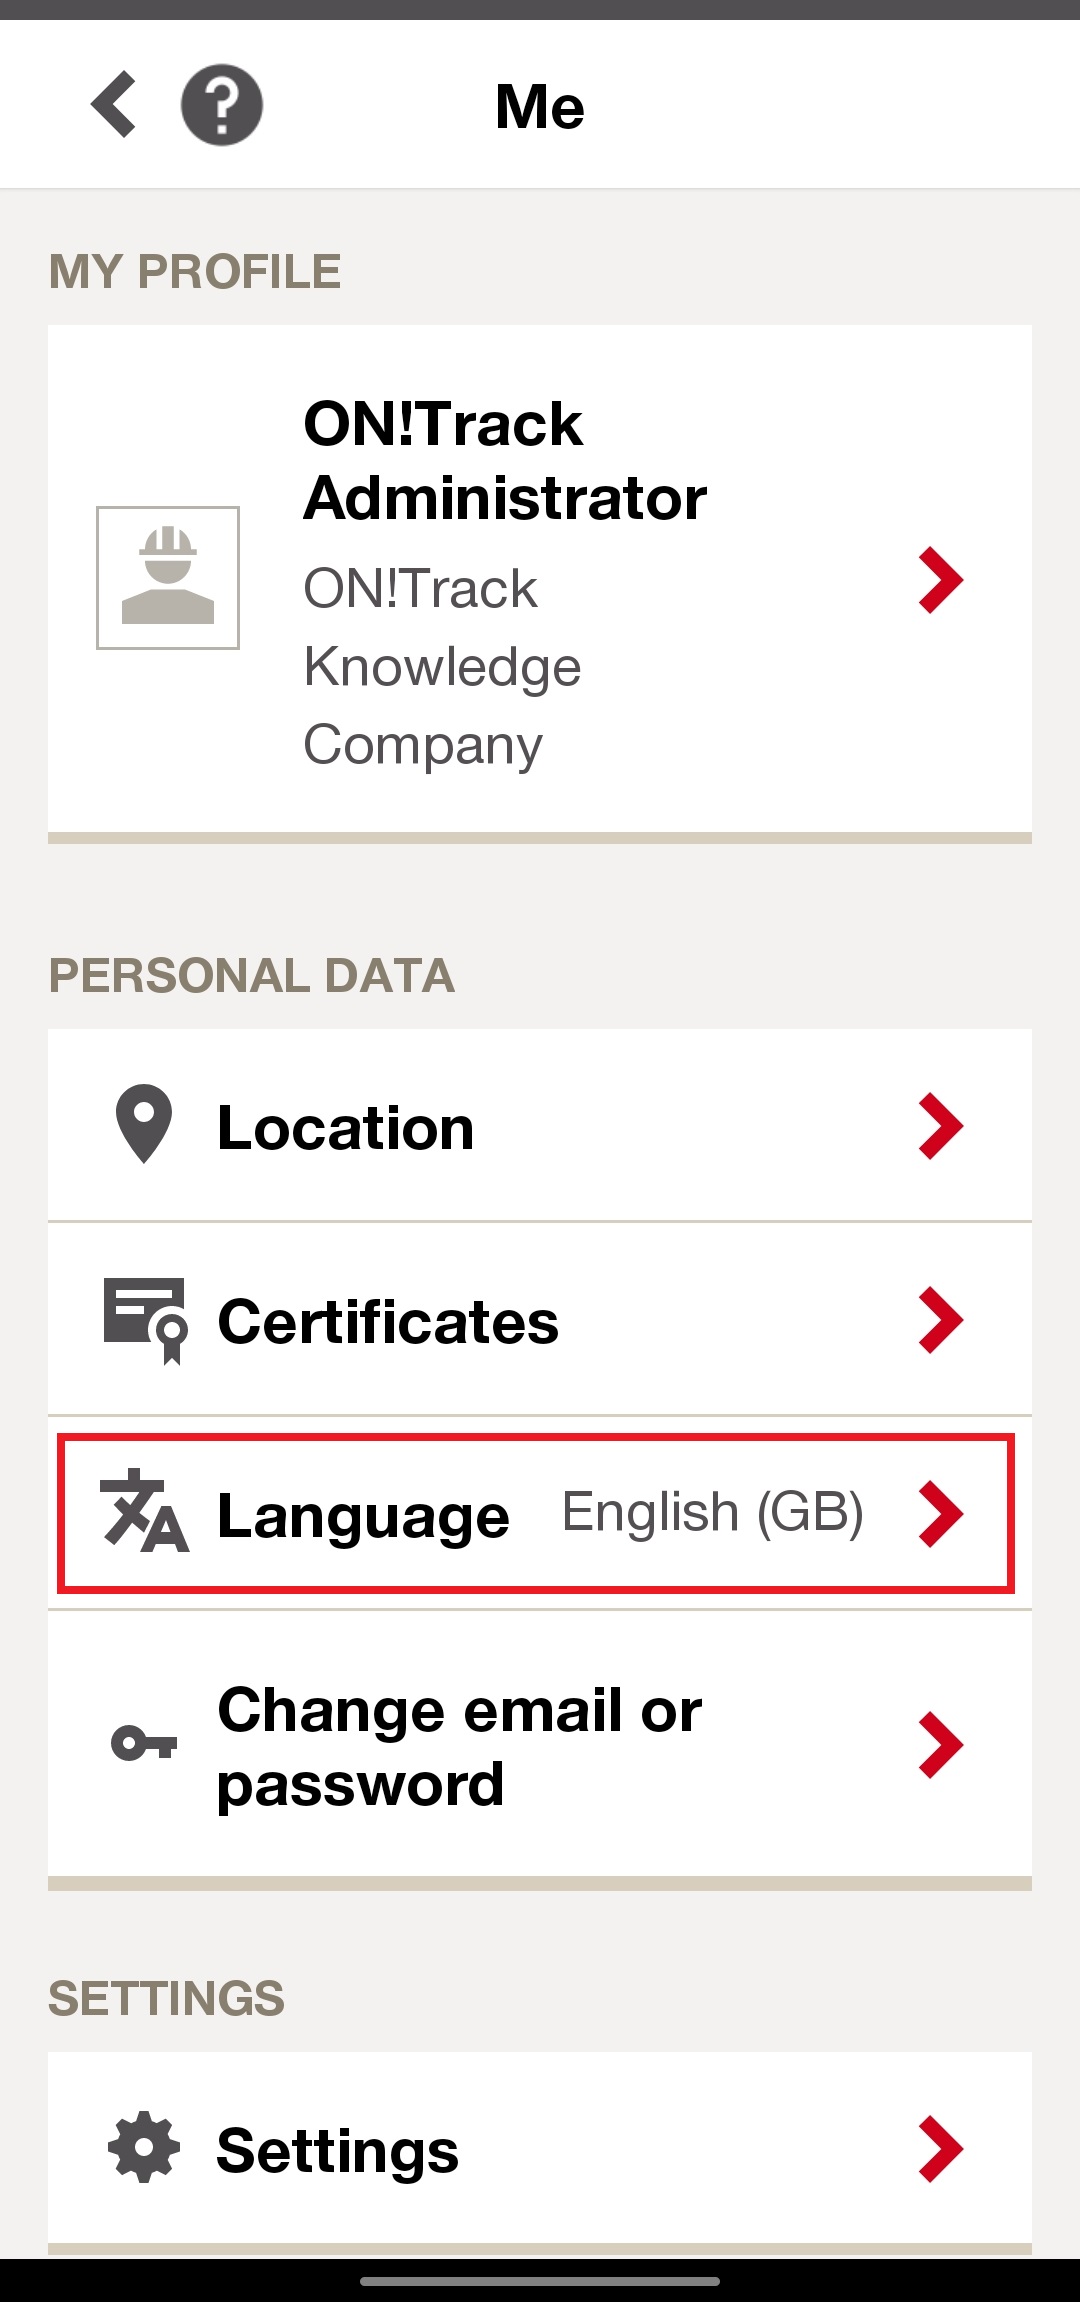The width and height of the screenshot is (1080, 2302).
Task: Tap the certificate badge icon
Action: pyautogui.click(x=146, y=1320)
